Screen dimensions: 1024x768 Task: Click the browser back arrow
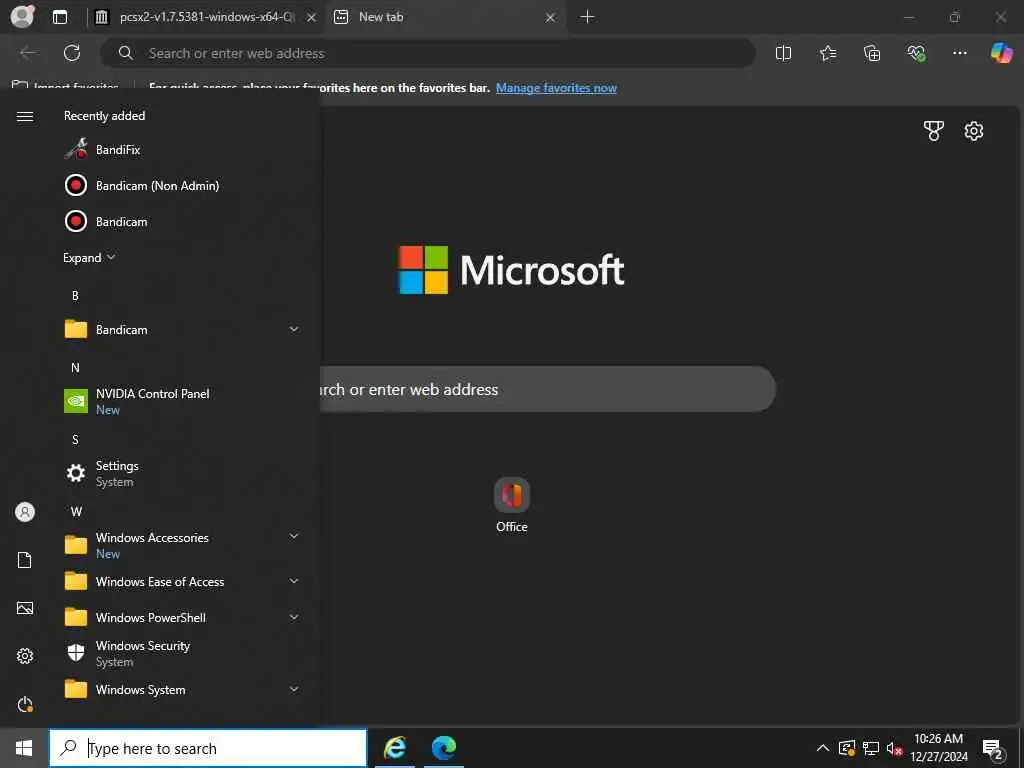click(x=27, y=53)
